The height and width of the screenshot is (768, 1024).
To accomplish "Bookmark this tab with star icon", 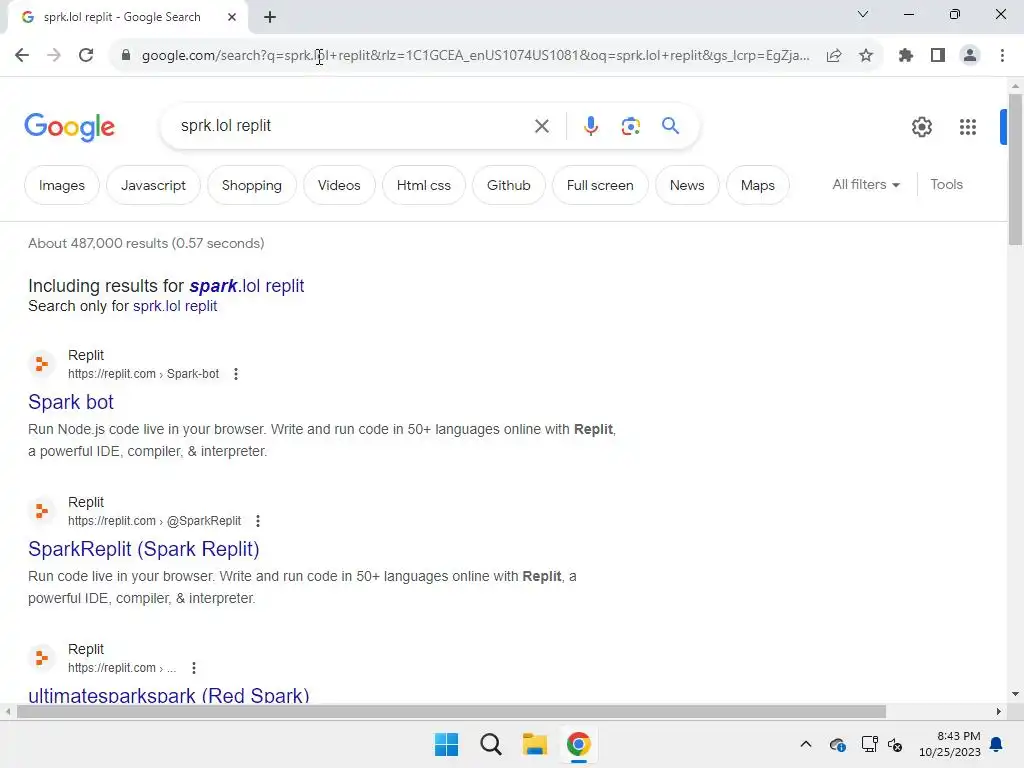I will tap(866, 56).
